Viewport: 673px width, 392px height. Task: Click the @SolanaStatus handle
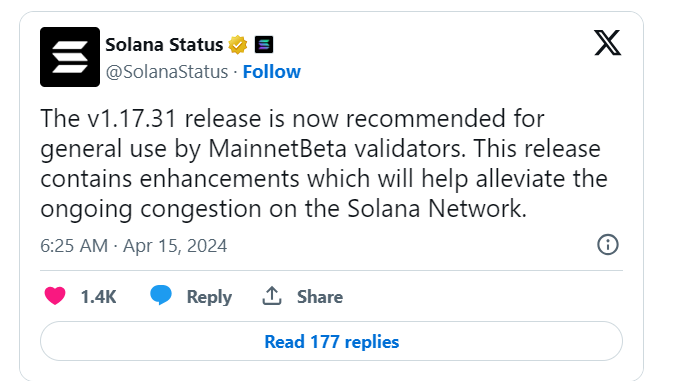(167, 72)
